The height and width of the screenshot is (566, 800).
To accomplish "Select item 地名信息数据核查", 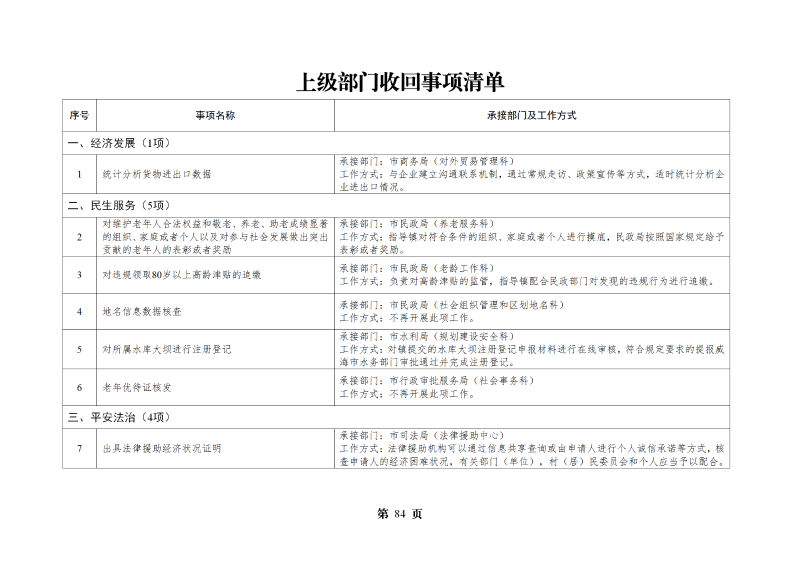I will point(142,311).
